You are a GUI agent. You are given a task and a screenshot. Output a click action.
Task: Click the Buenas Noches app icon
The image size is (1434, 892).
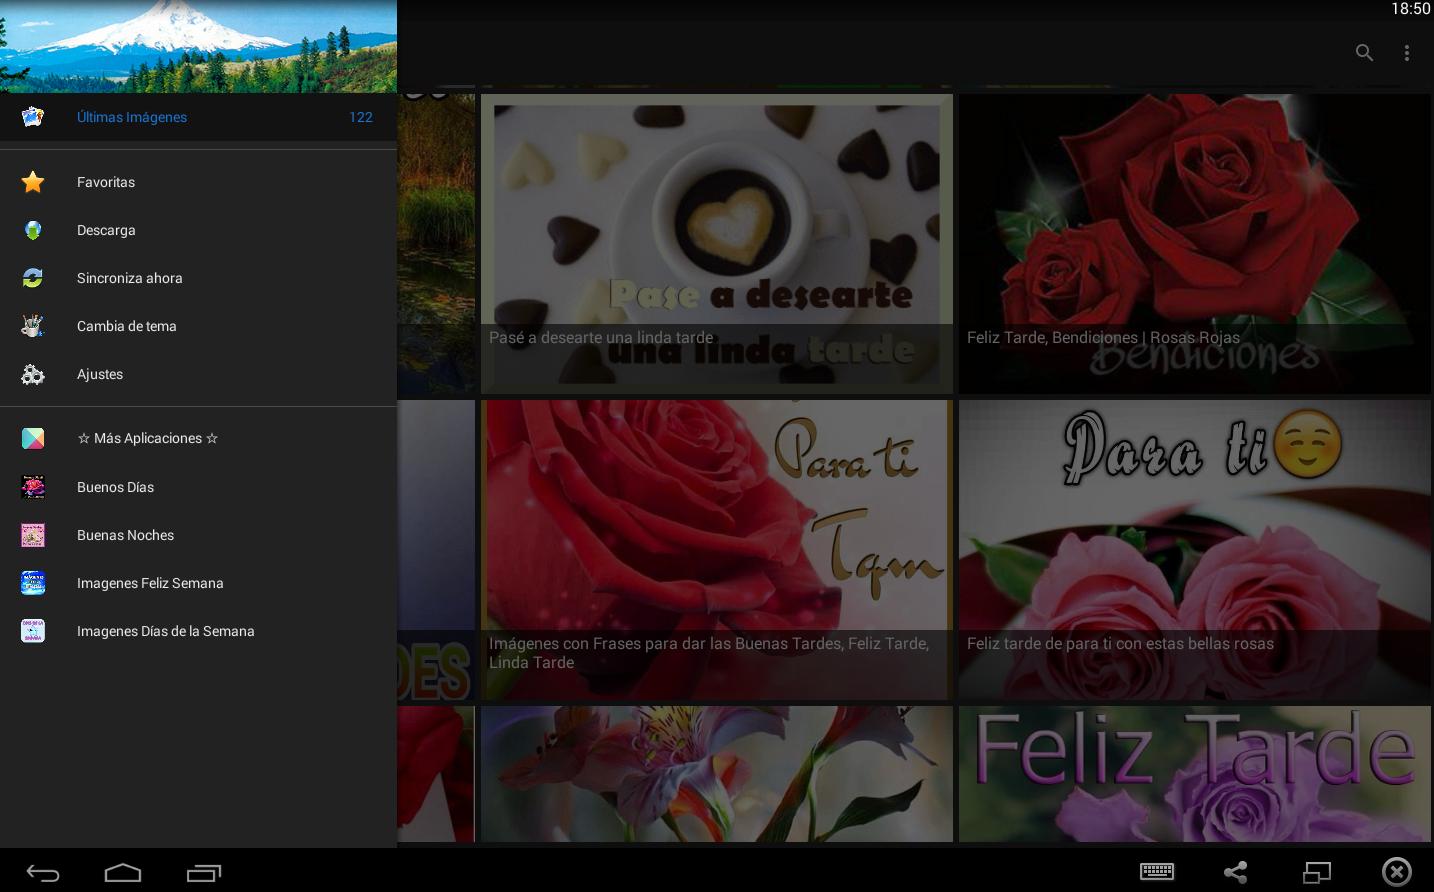[33, 535]
